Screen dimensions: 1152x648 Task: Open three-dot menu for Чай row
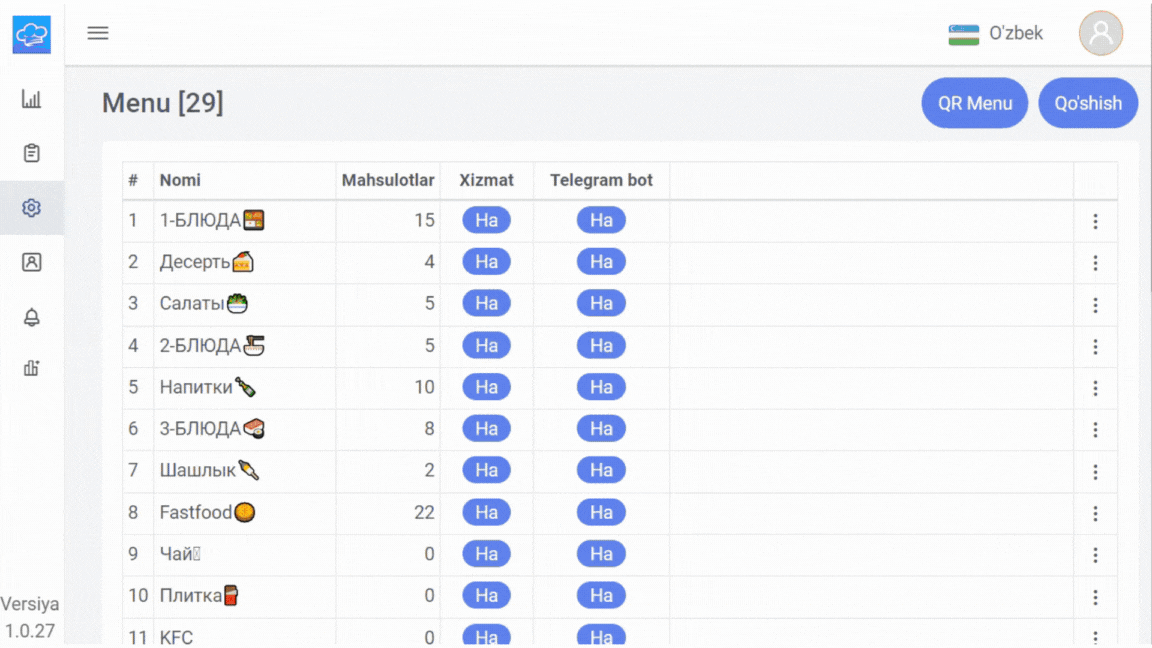1095,555
